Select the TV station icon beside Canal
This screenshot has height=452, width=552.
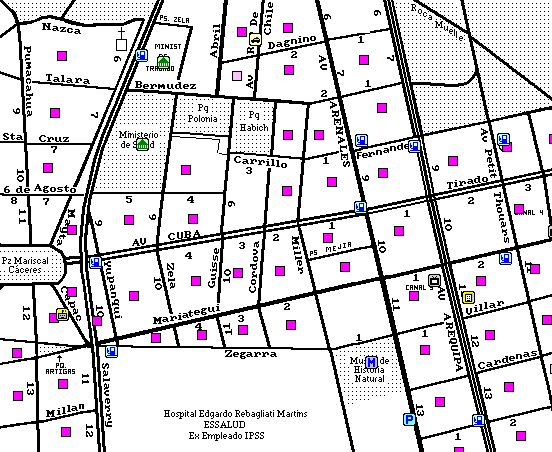tap(434, 281)
